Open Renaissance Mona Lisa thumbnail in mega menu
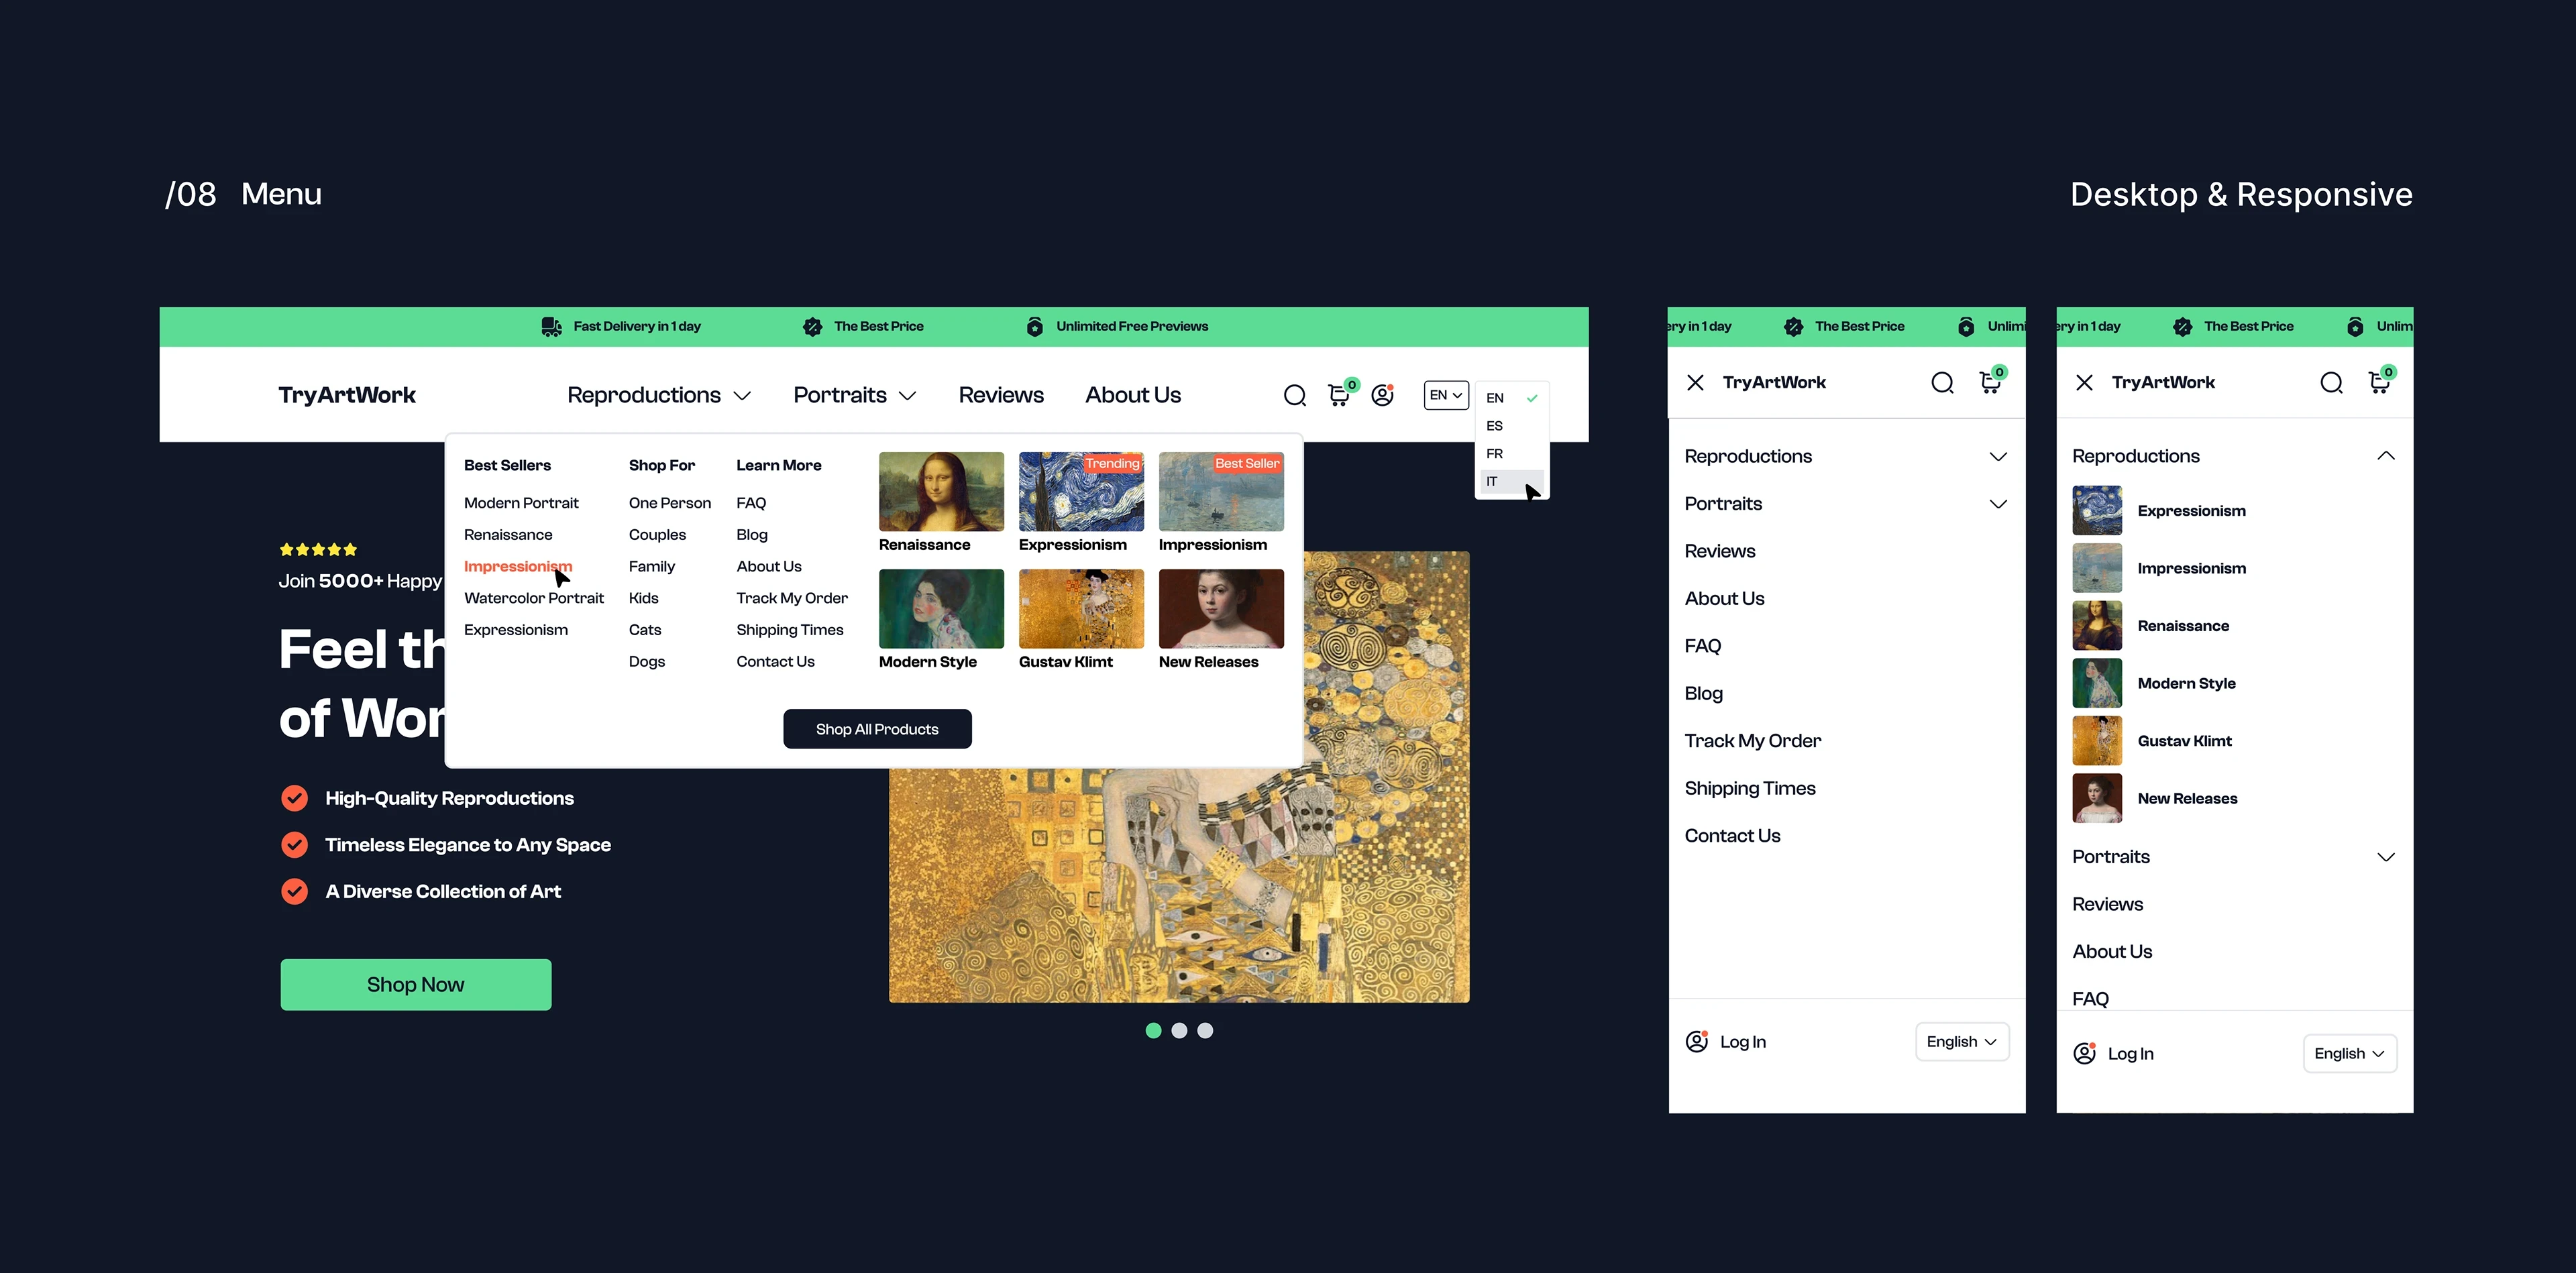2576x1273 pixels. tap(941, 491)
